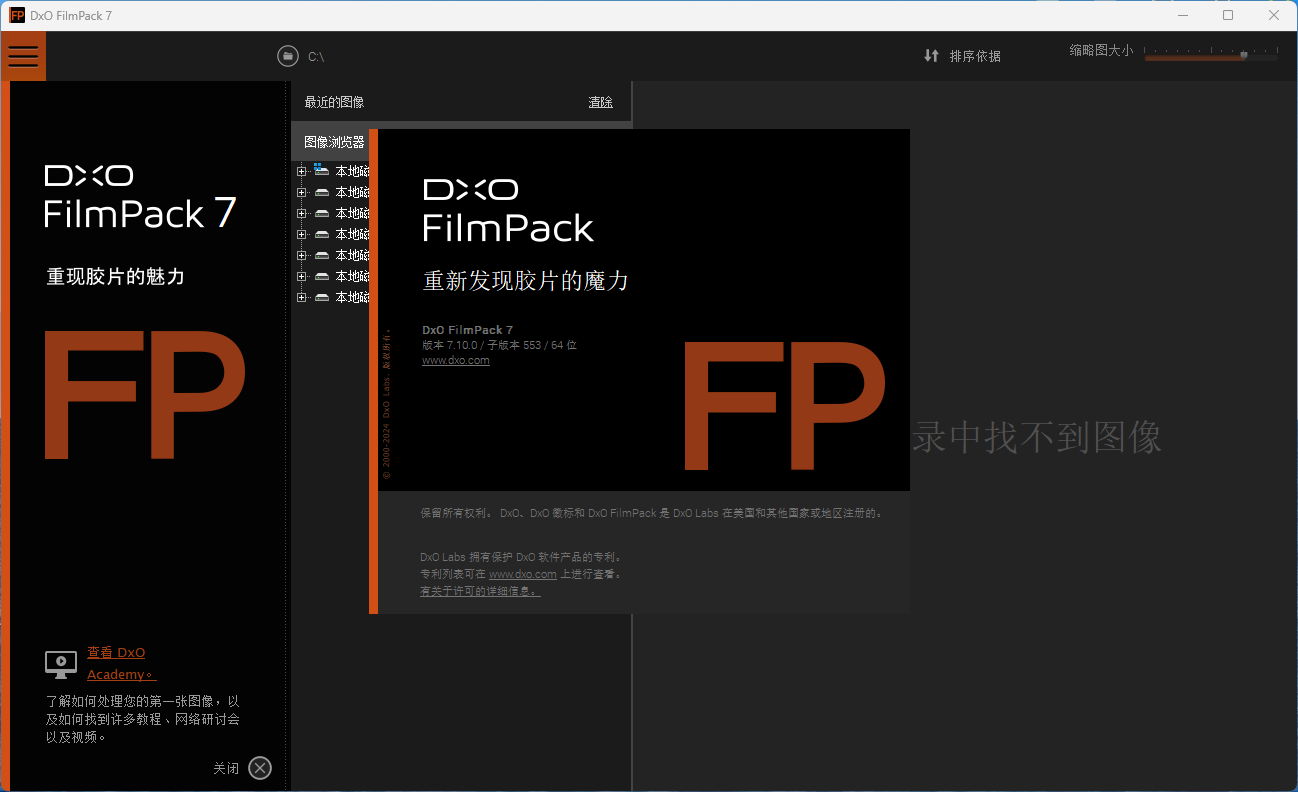Click the Academy video monitor icon

pyautogui.click(x=61, y=663)
